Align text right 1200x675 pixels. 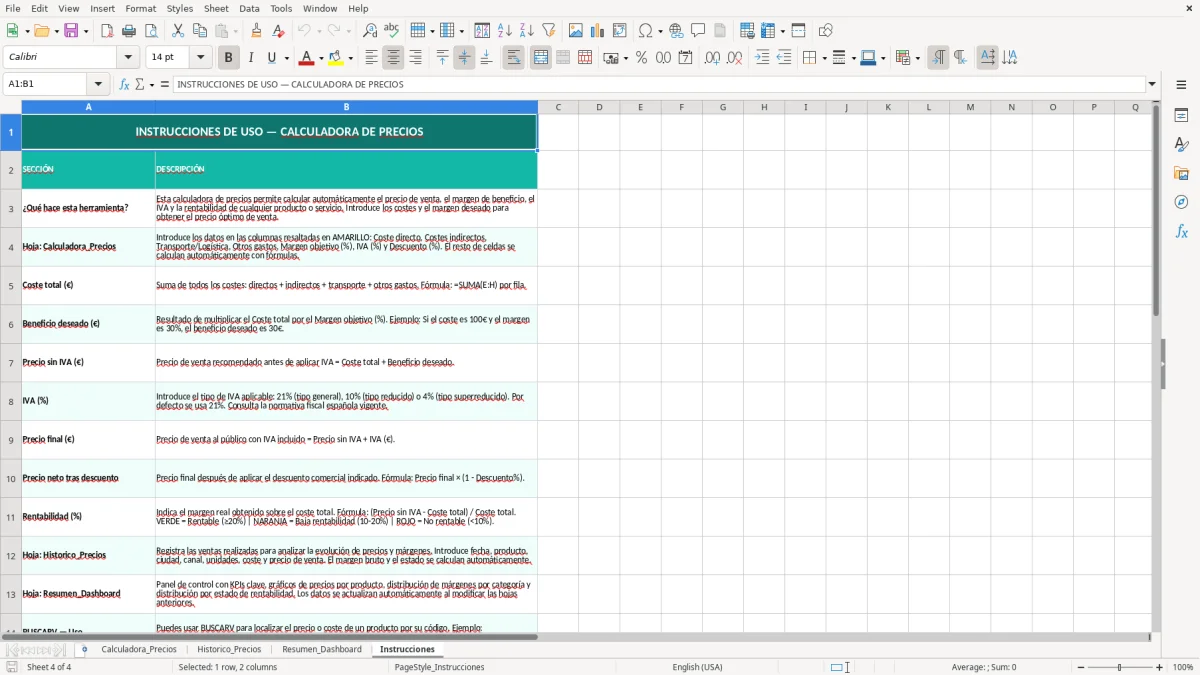click(x=415, y=58)
